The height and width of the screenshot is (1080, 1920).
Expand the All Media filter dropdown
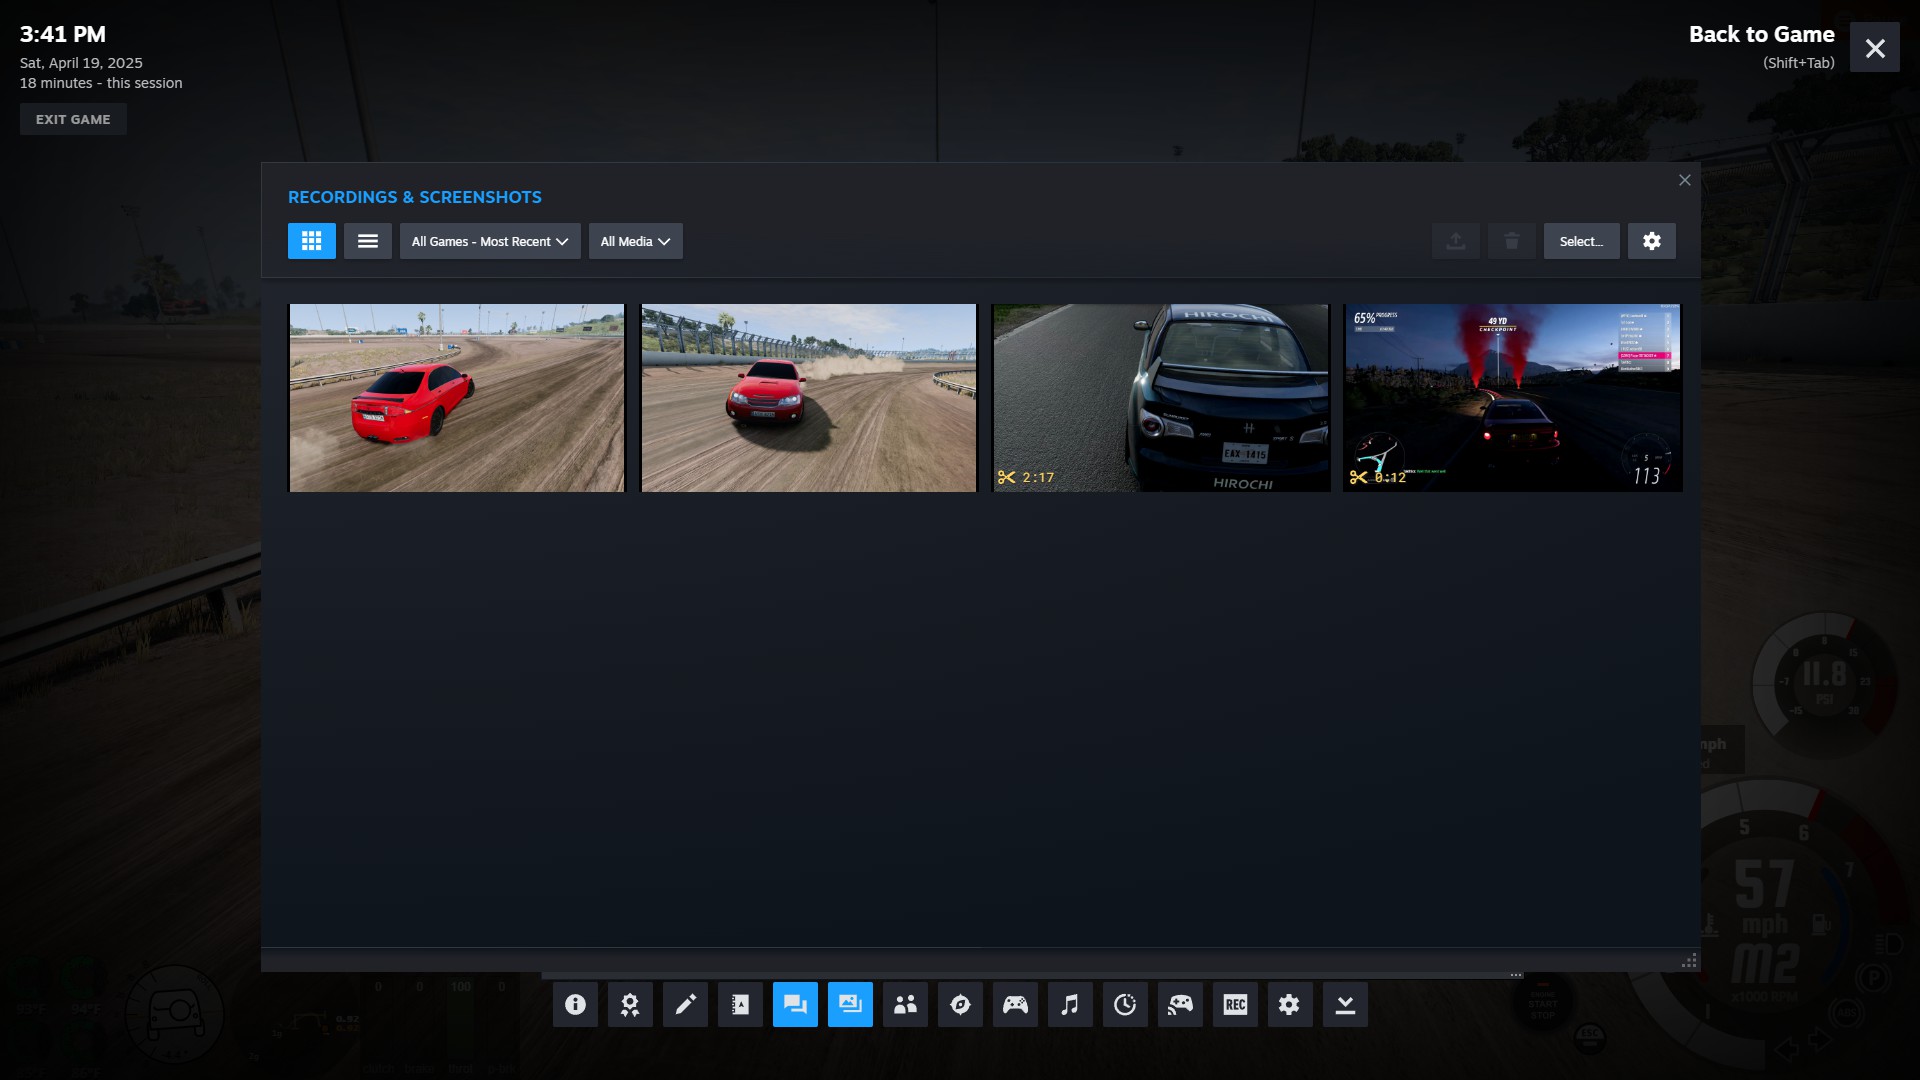(636, 241)
